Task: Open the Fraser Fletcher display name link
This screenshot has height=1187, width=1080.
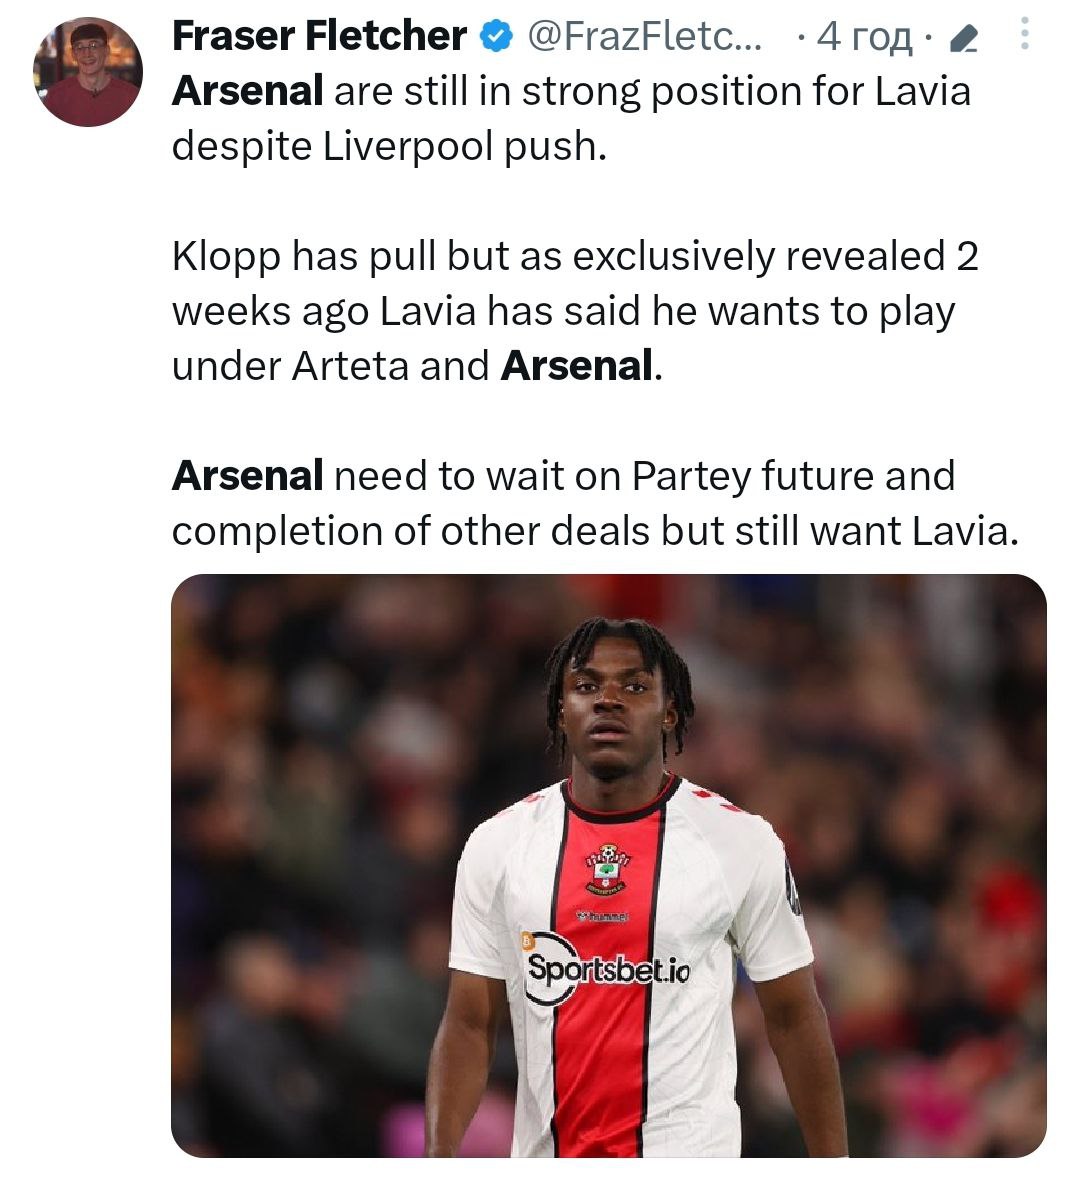Action: click(x=319, y=37)
